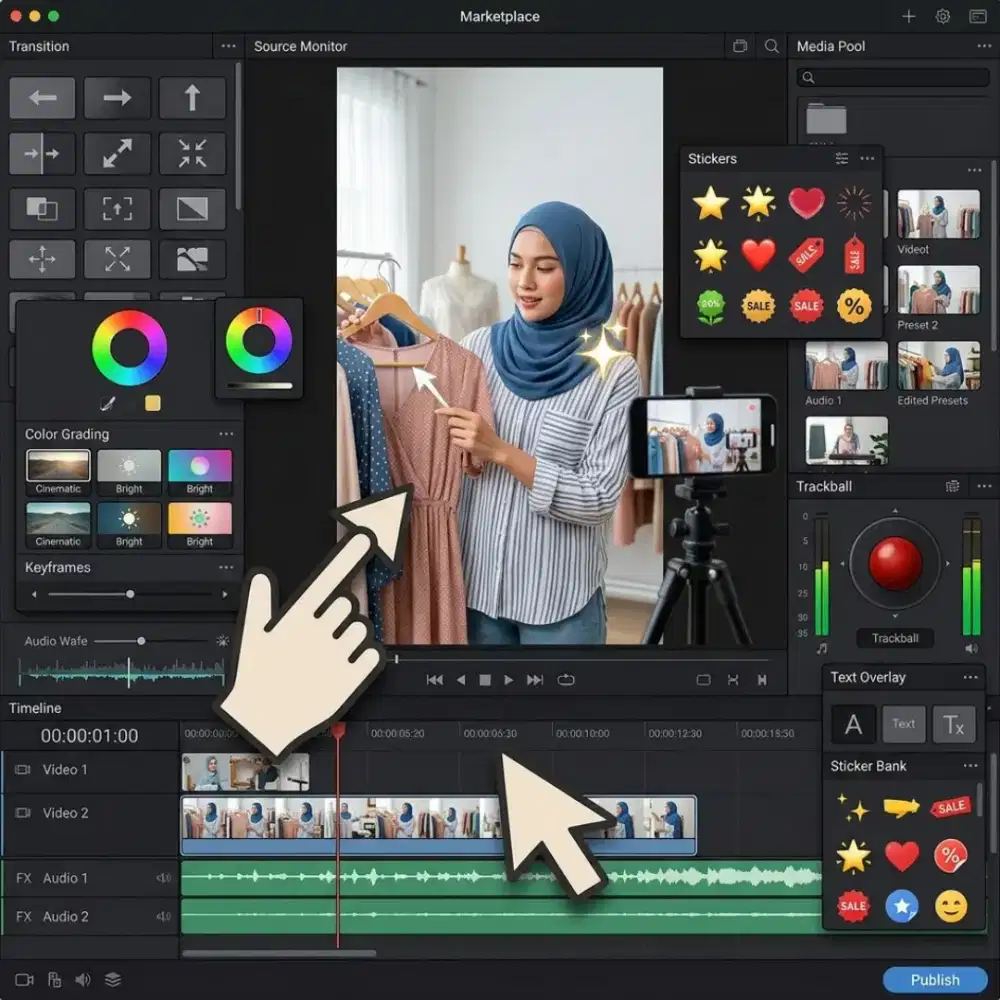Select the overlapping squares transition
This screenshot has height=1000, width=1000.
coord(42,209)
